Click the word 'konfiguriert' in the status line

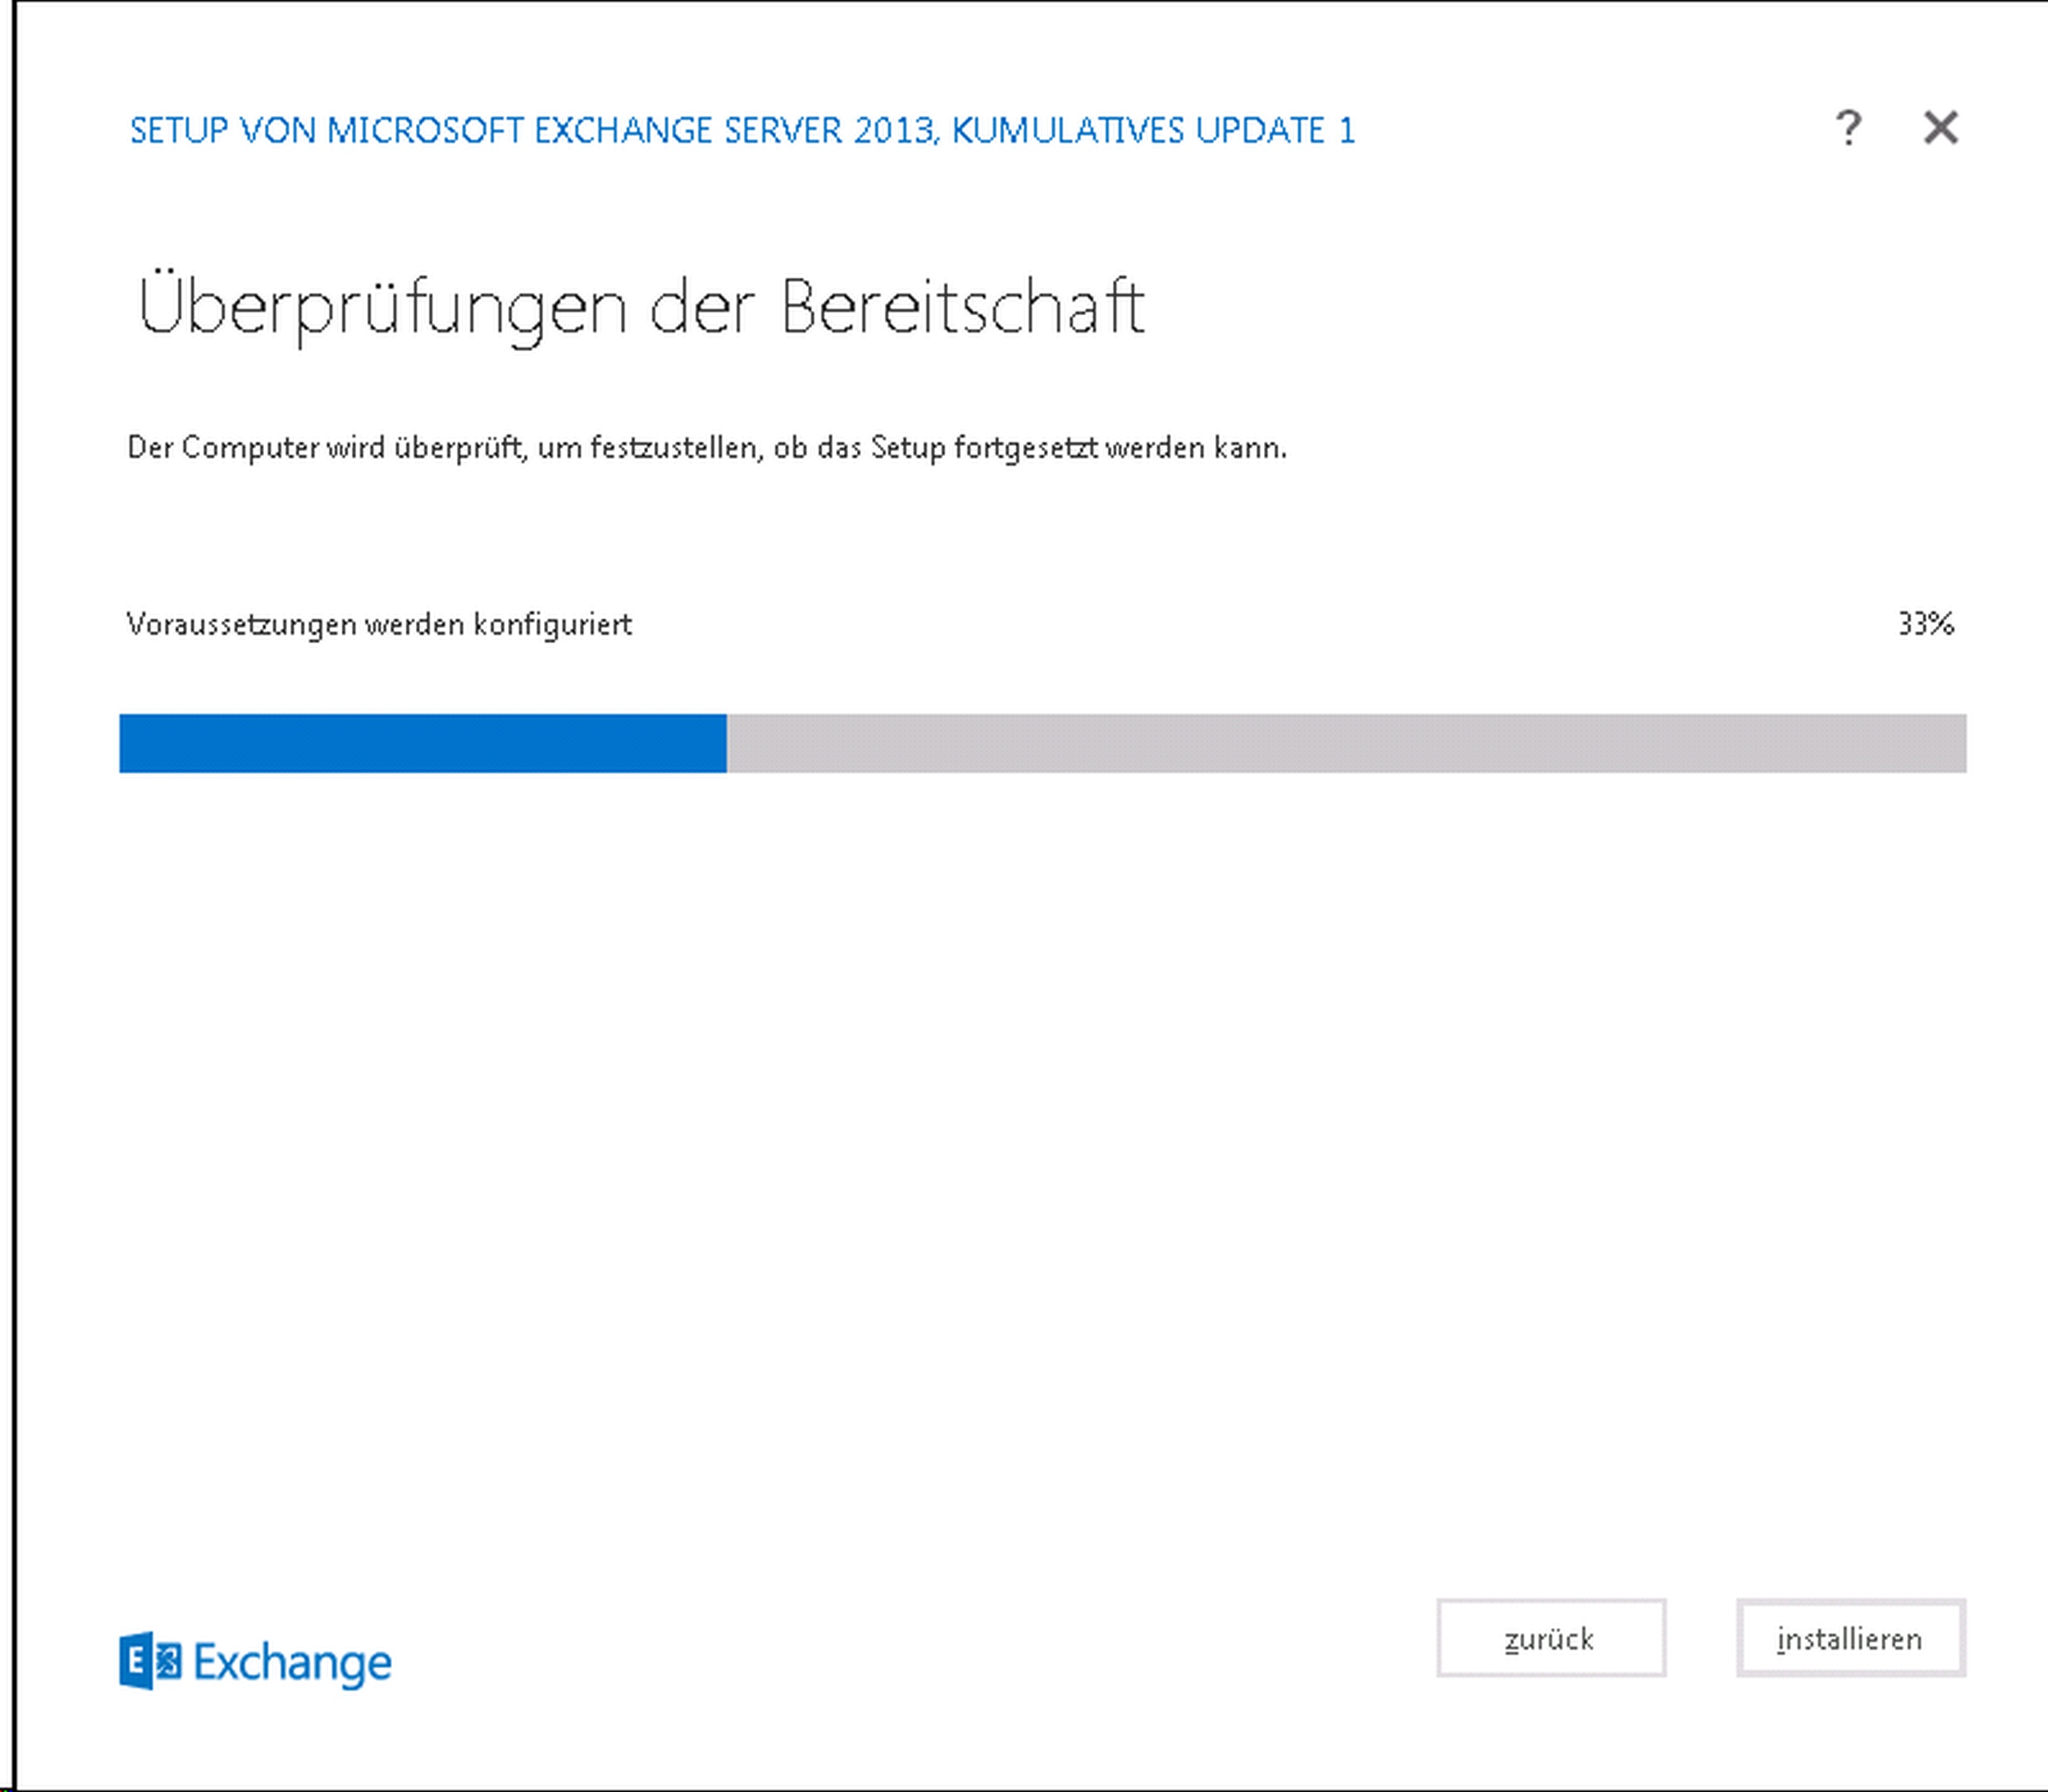tap(552, 625)
